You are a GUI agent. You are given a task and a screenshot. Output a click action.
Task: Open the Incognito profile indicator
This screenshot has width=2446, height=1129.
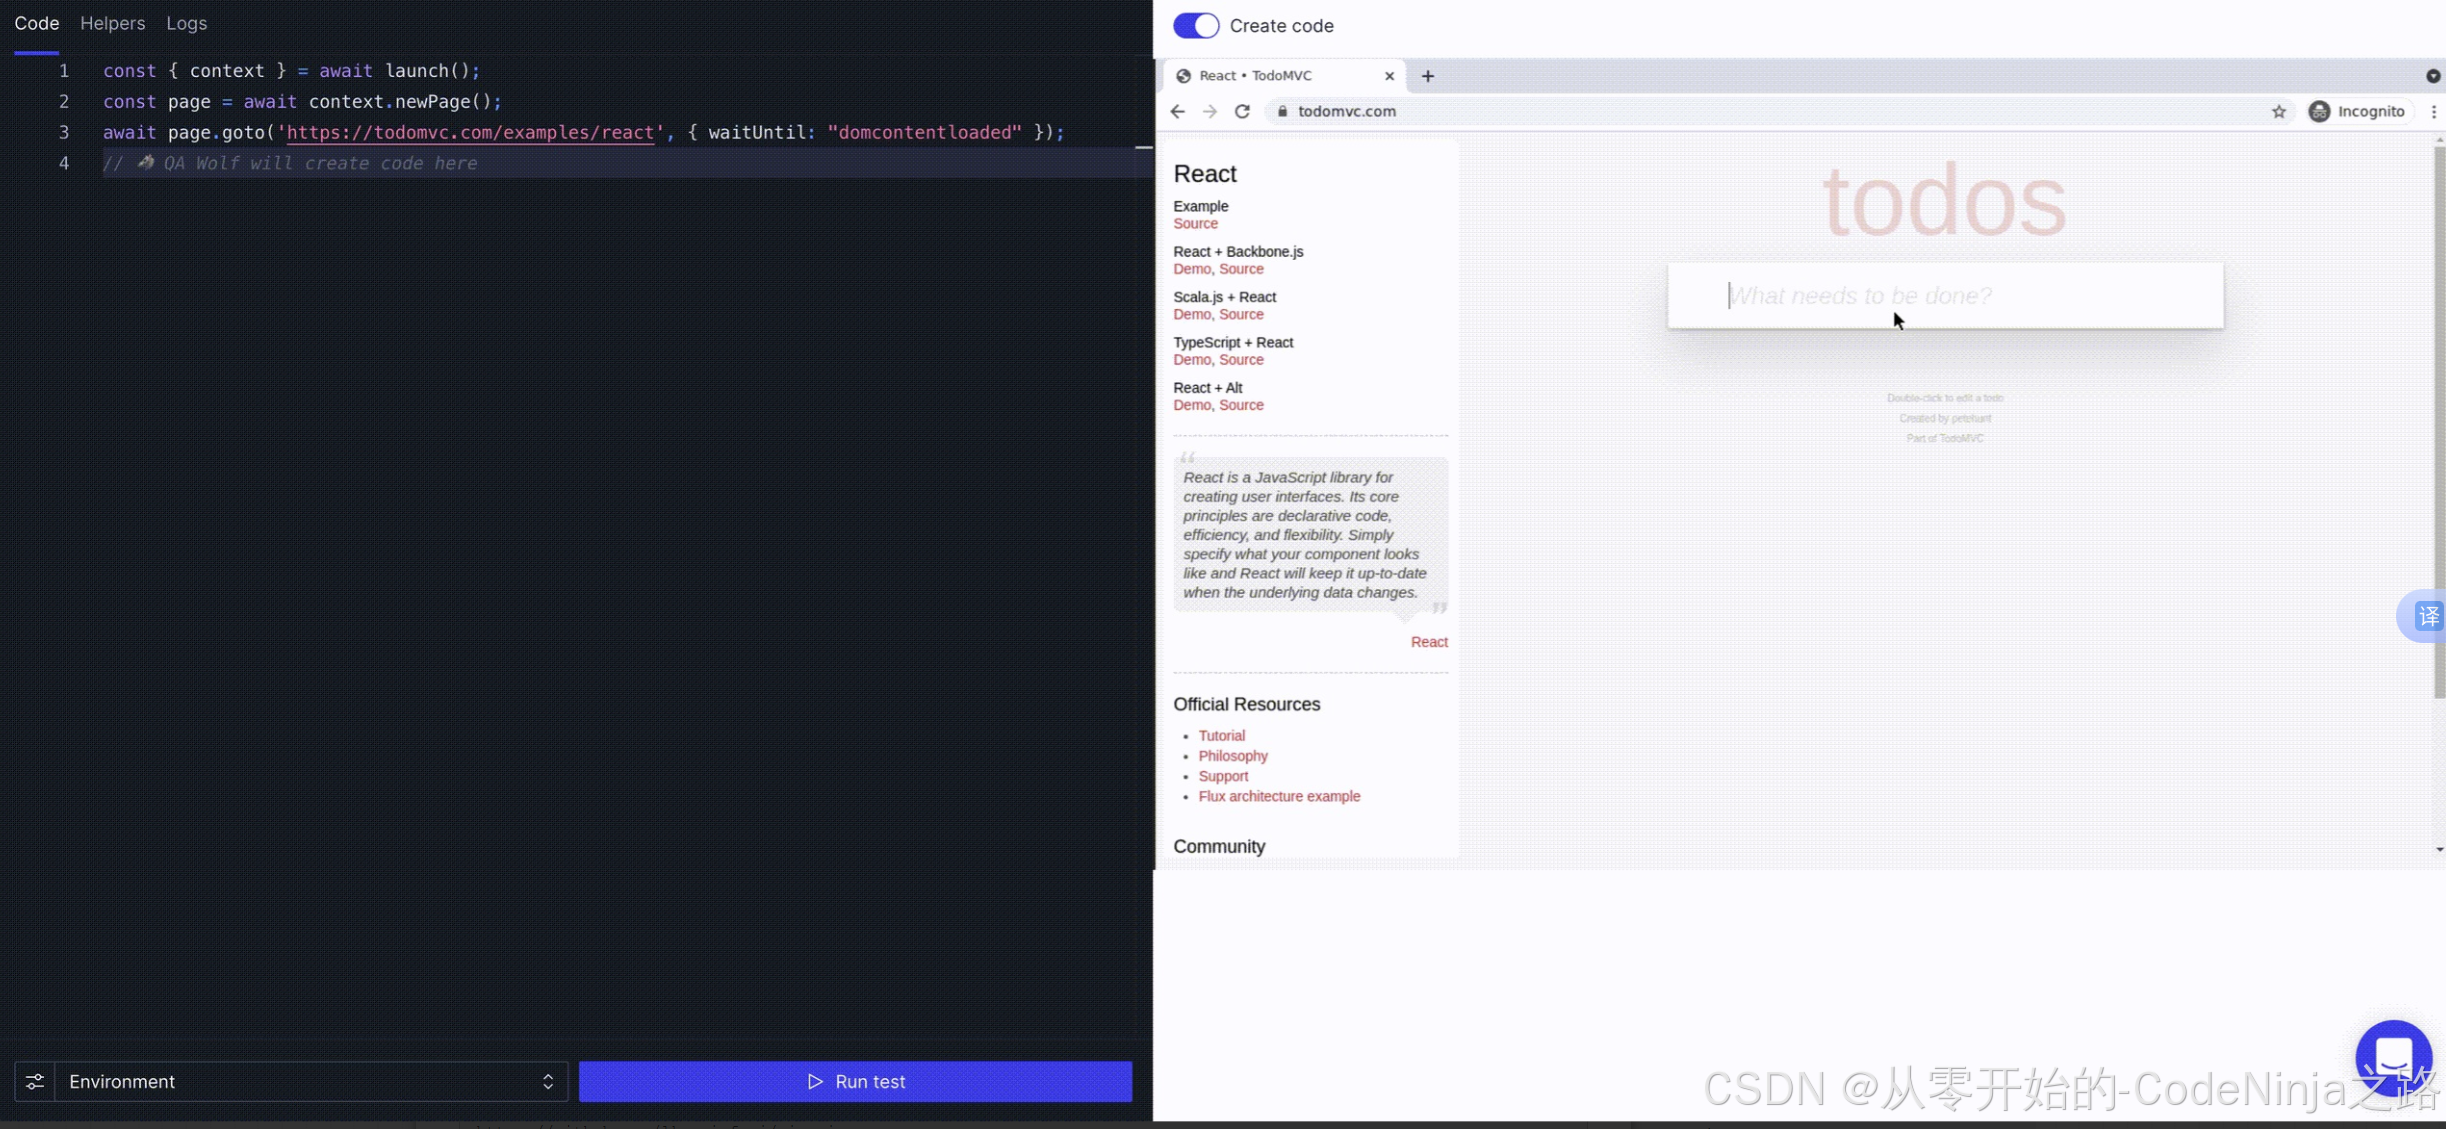pos(2357,112)
